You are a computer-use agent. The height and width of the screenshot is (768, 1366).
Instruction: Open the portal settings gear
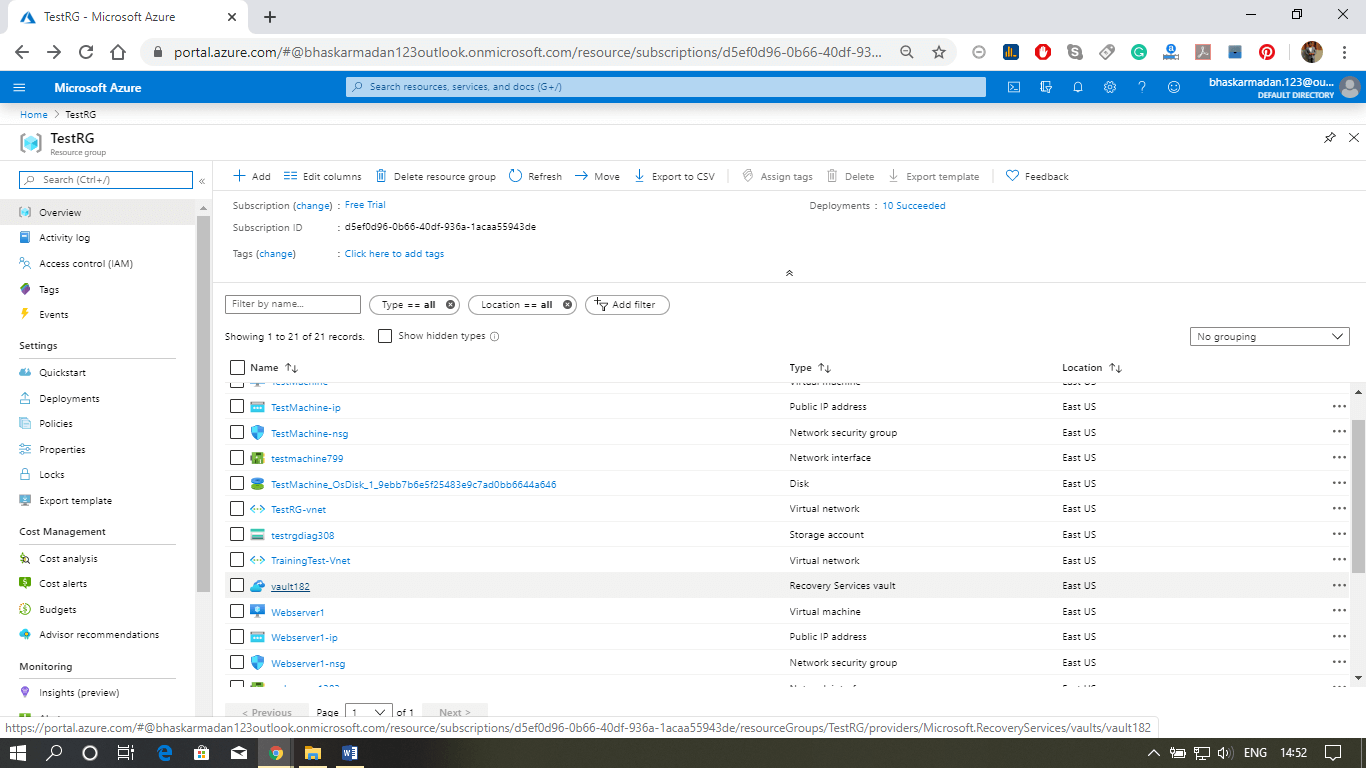(x=1110, y=87)
